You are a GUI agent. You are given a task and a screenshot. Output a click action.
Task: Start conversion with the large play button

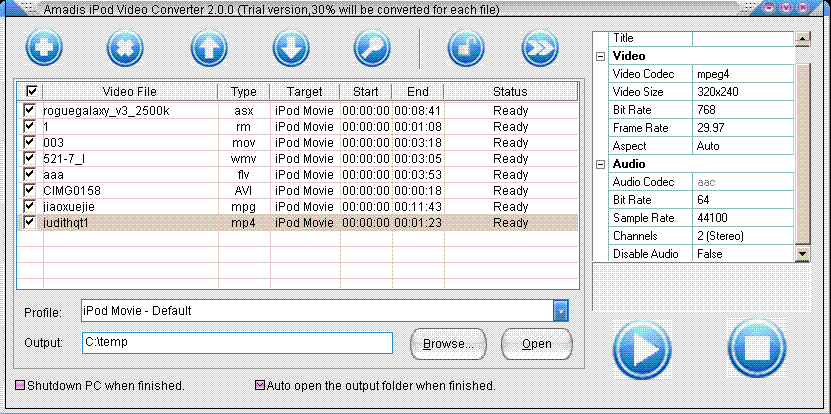click(642, 349)
